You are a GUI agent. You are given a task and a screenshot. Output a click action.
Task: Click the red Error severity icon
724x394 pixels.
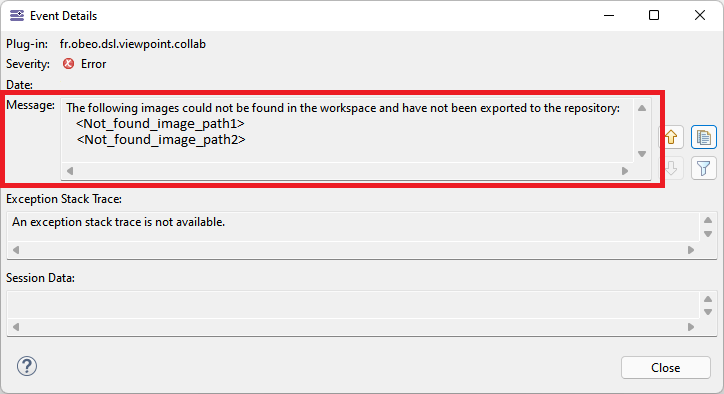(68, 64)
